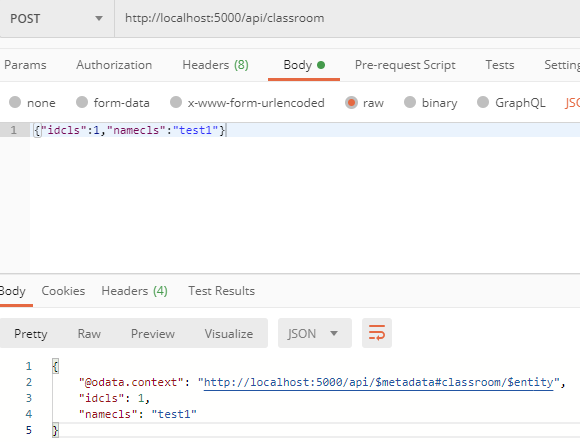Open the request Headers (8) tab
The width and height of the screenshot is (580, 442).
[x=215, y=65]
